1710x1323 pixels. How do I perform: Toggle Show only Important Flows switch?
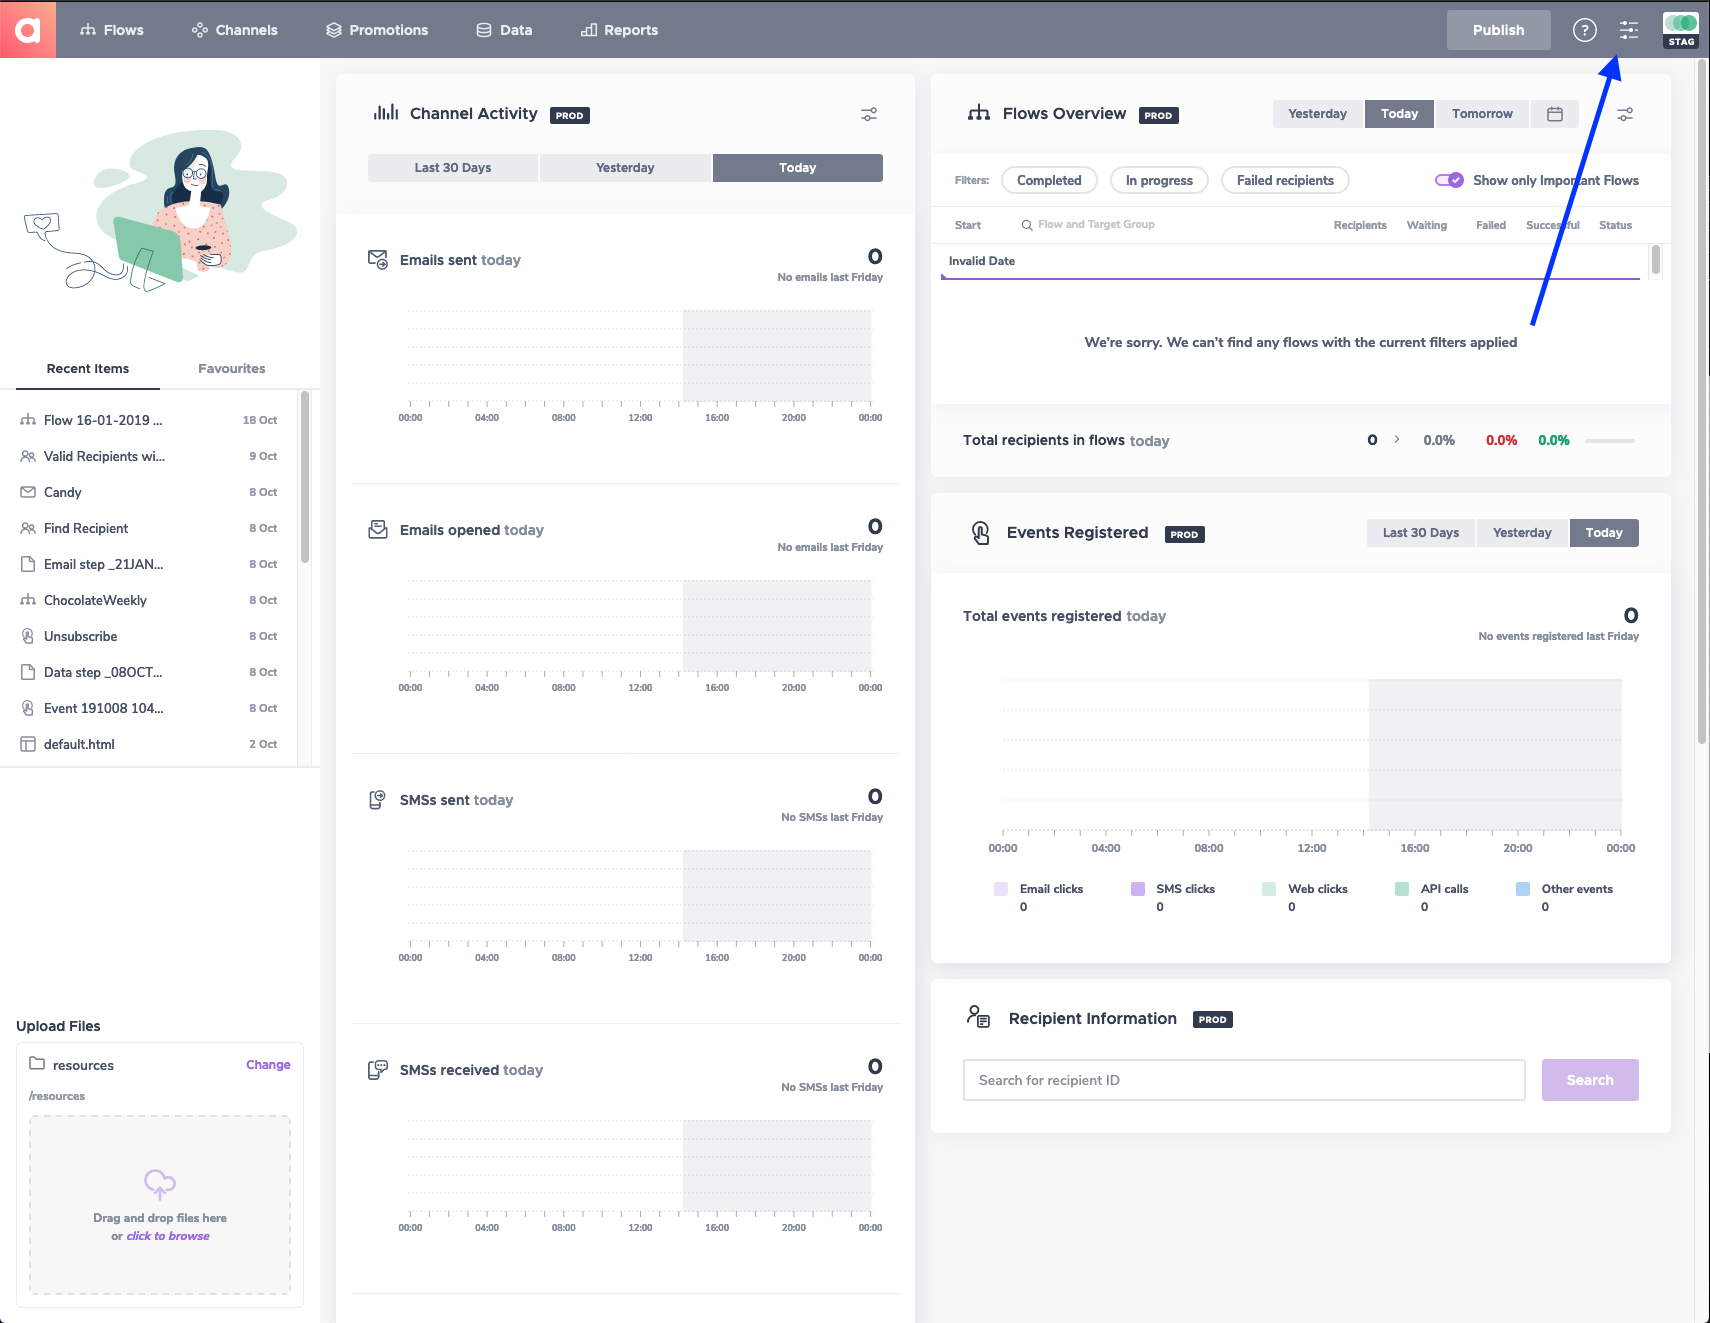coord(1449,180)
